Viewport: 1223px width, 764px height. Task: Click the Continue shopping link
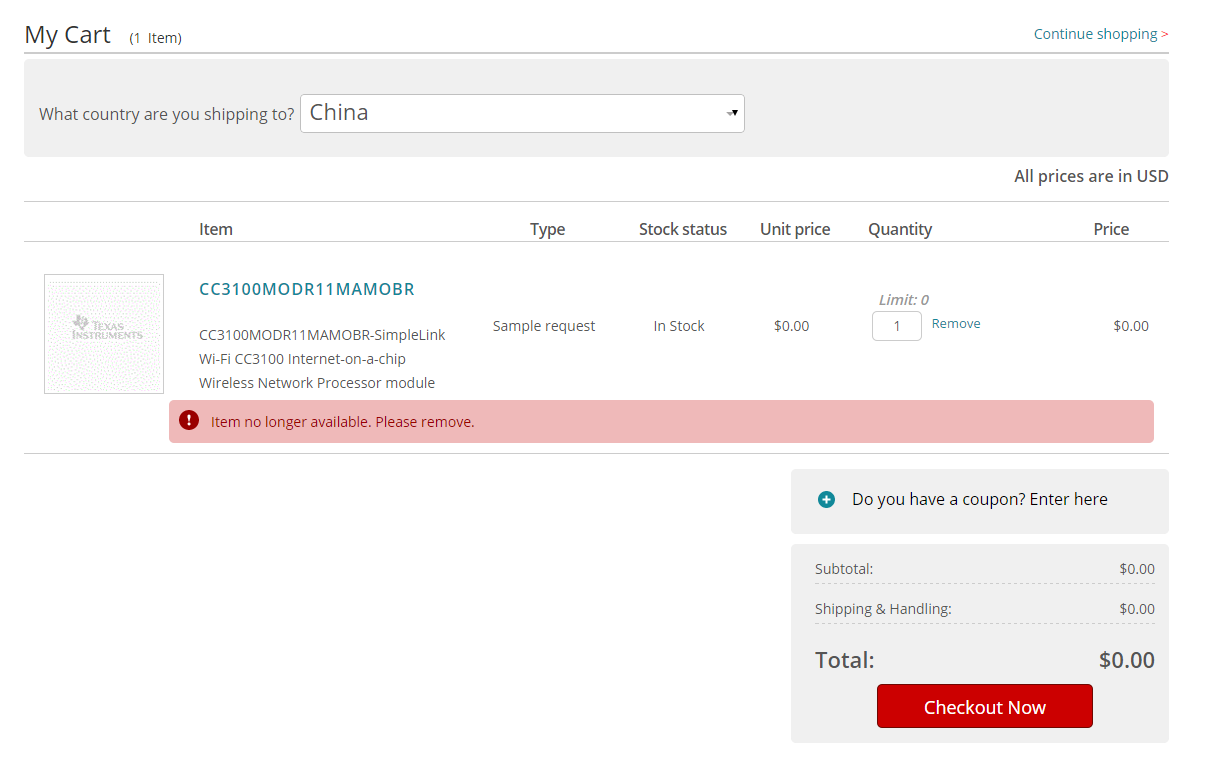pyautogui.click(x=1101, y=34)
